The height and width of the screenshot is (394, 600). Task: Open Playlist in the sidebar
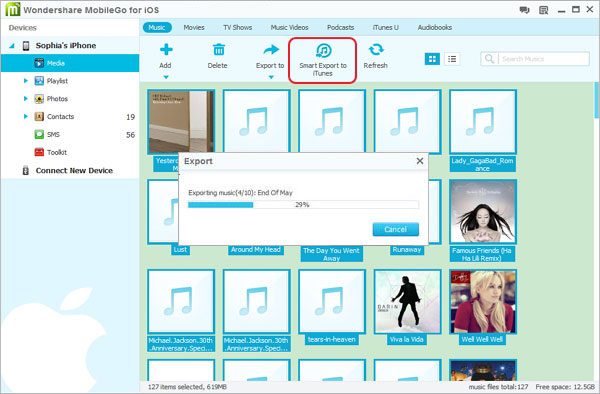(57, 81)
